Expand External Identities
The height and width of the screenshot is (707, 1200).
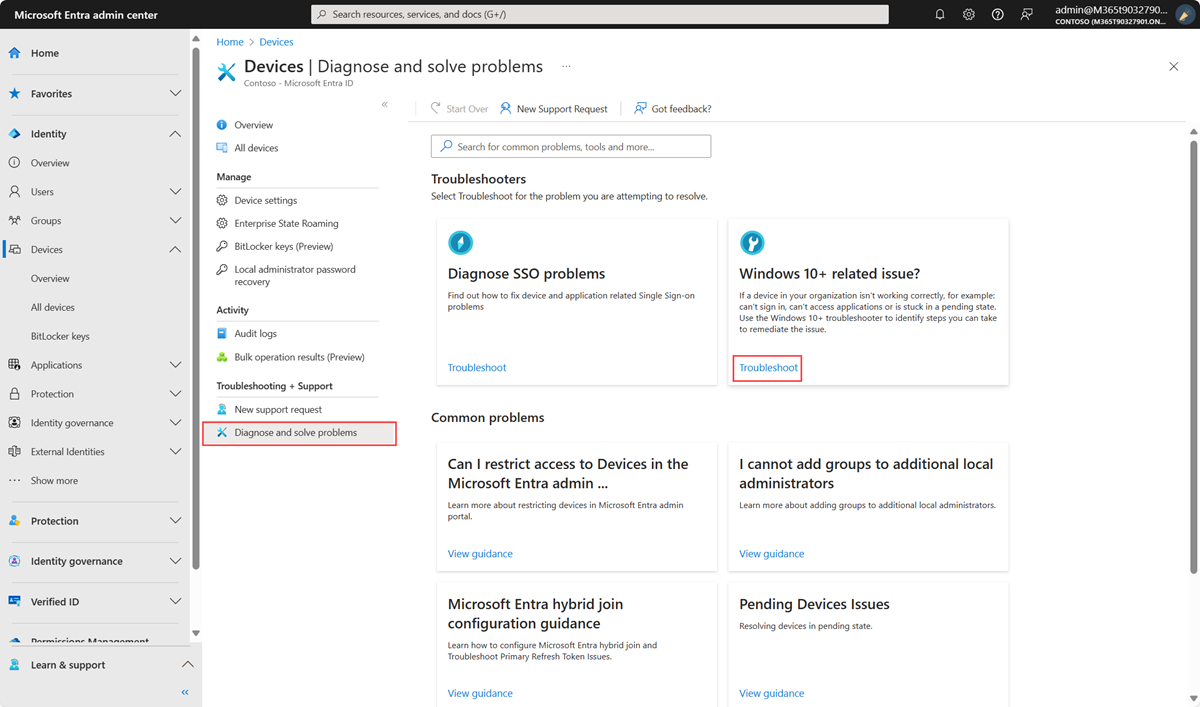point(175,452)
